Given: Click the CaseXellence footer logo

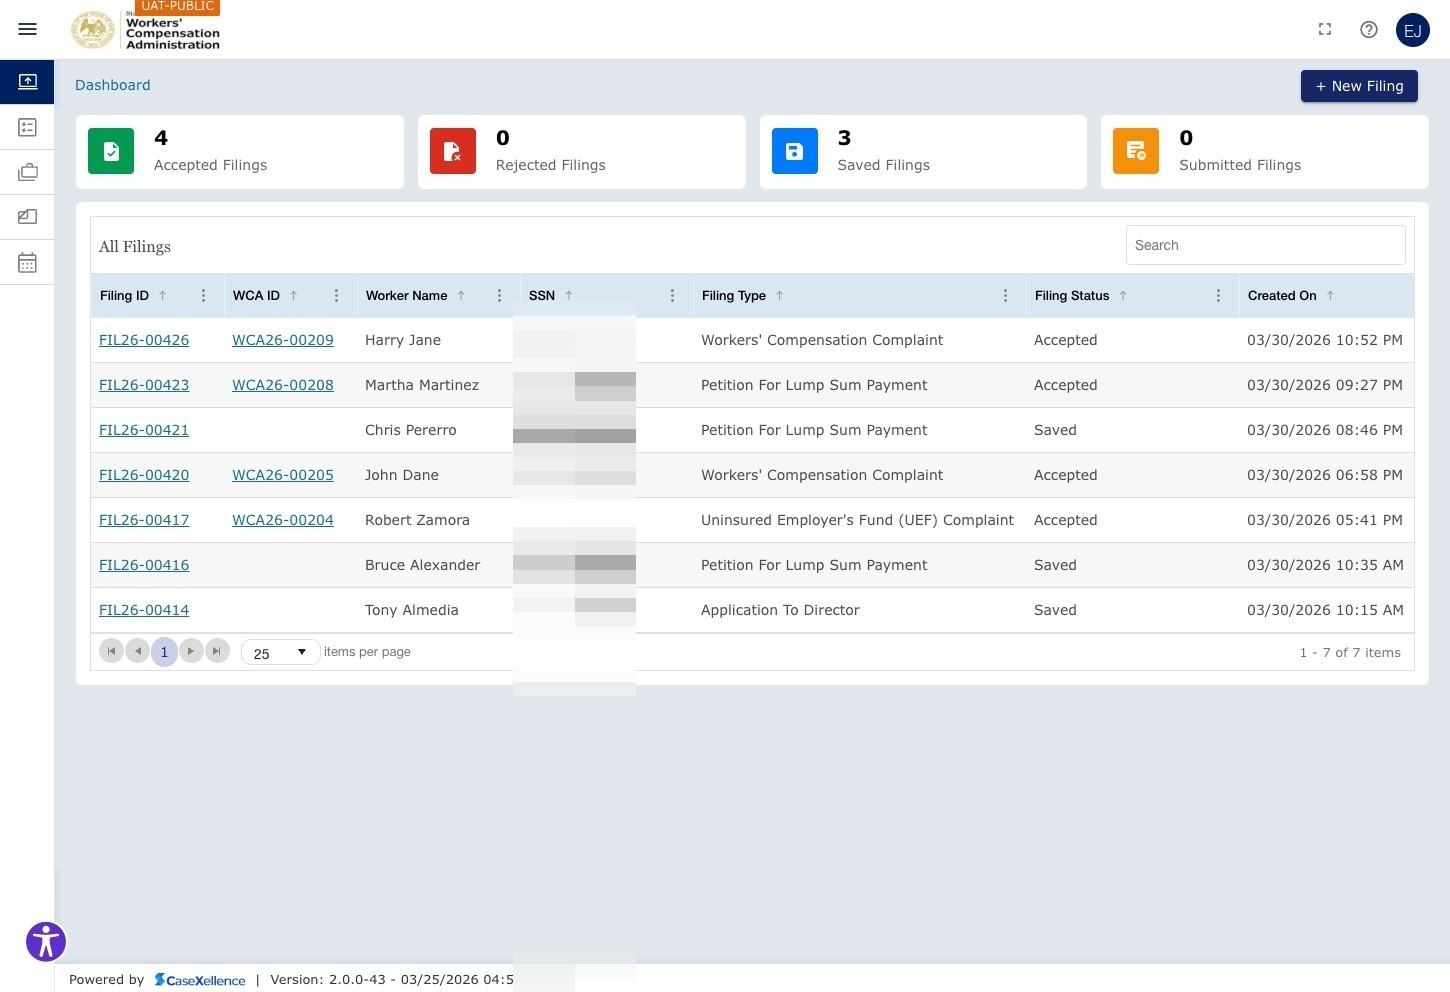Looking at the screenshot, I should pyautogui.click(x=200, y=980).
